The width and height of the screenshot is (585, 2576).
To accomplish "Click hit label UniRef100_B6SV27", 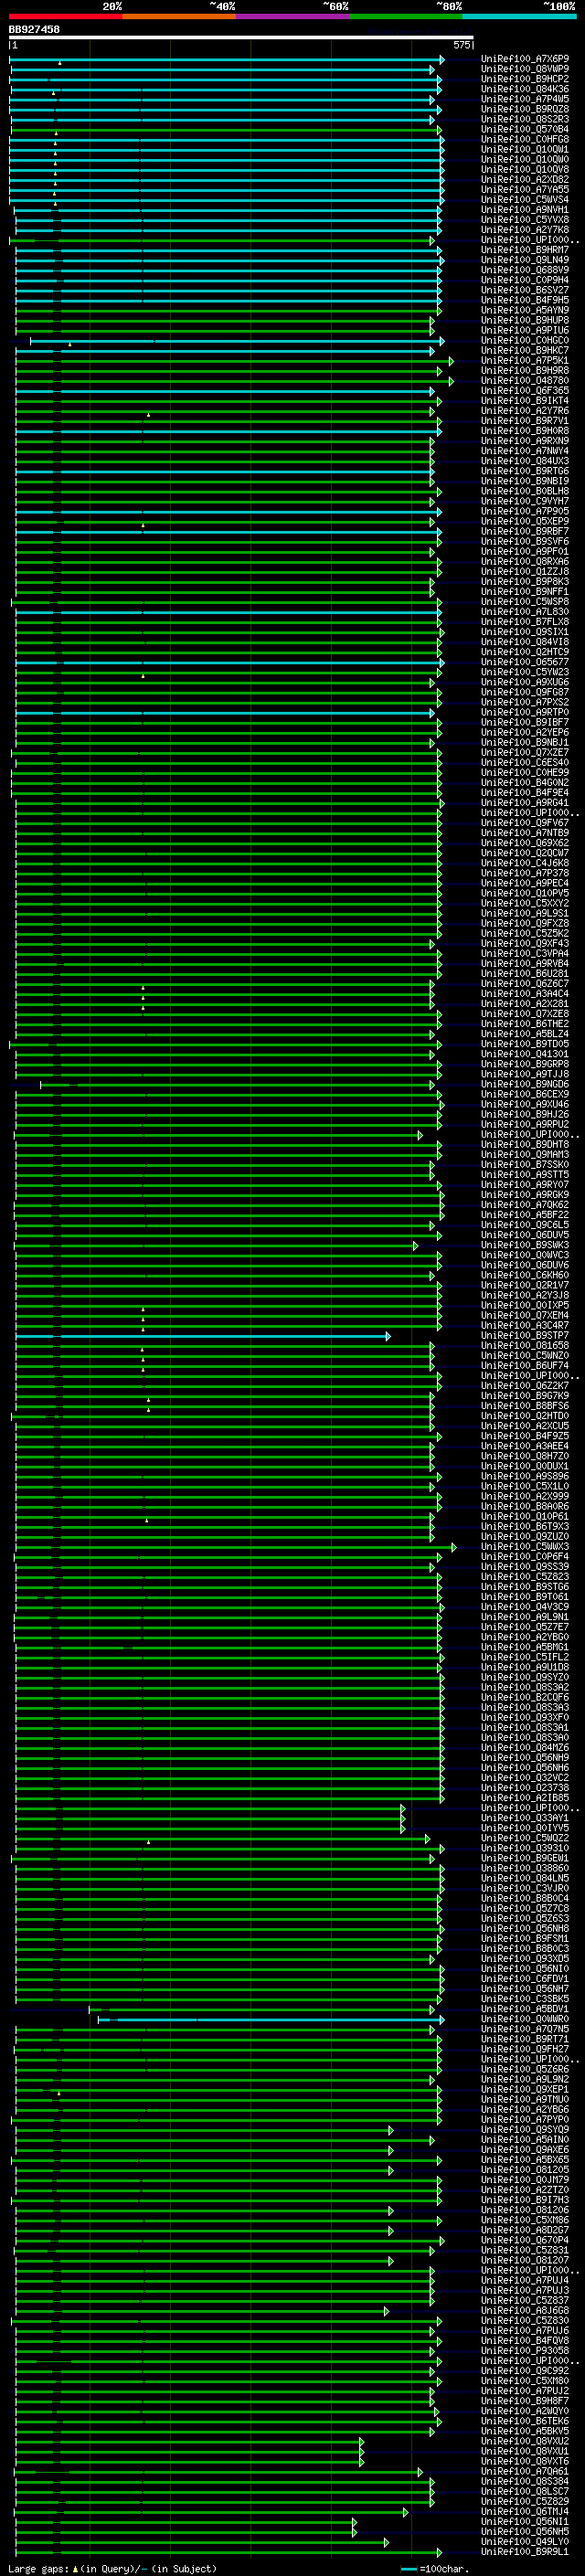I will click(525, 290).
